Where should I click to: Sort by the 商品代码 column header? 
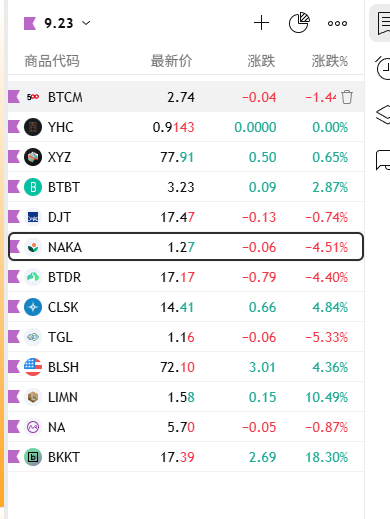coord(52,61)
